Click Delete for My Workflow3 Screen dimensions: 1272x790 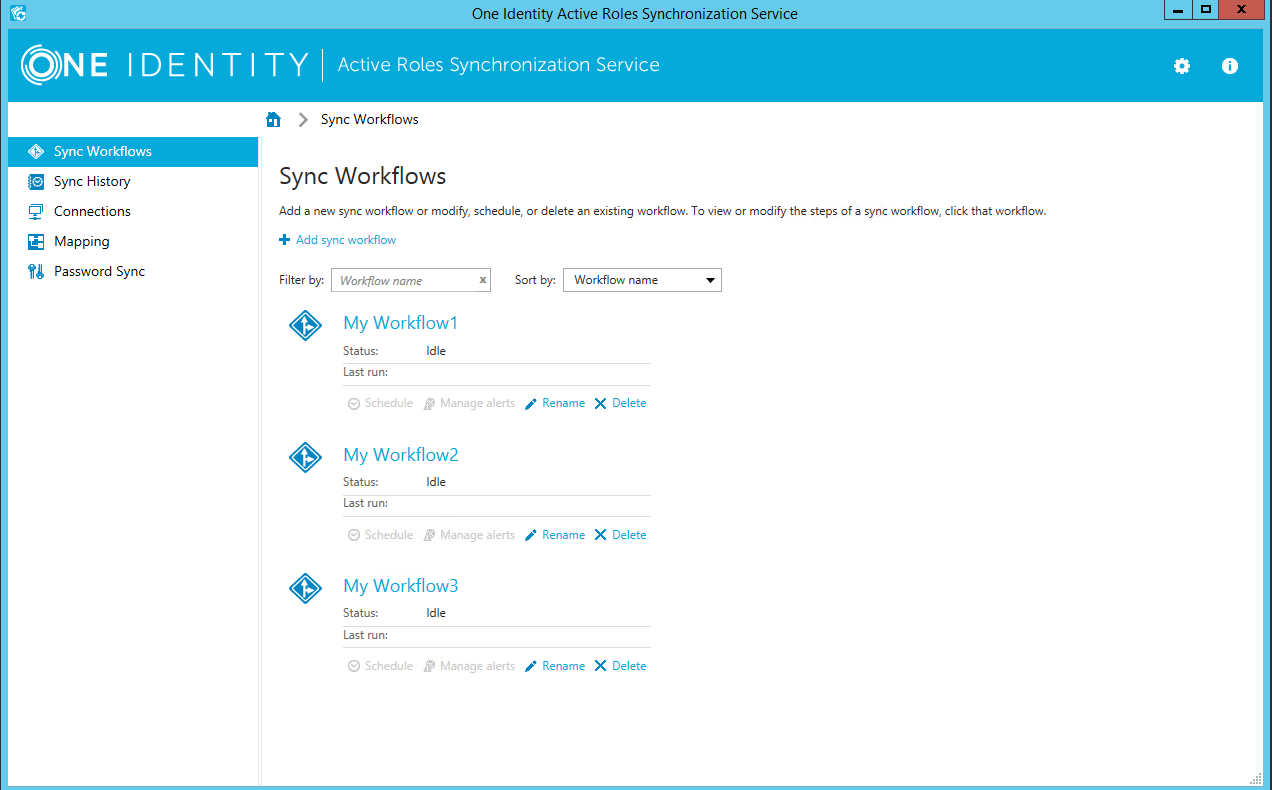[629, 667]
